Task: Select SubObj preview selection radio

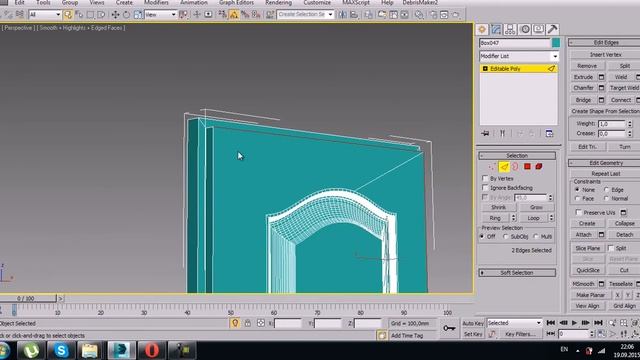Action: [x=506, y=237]
